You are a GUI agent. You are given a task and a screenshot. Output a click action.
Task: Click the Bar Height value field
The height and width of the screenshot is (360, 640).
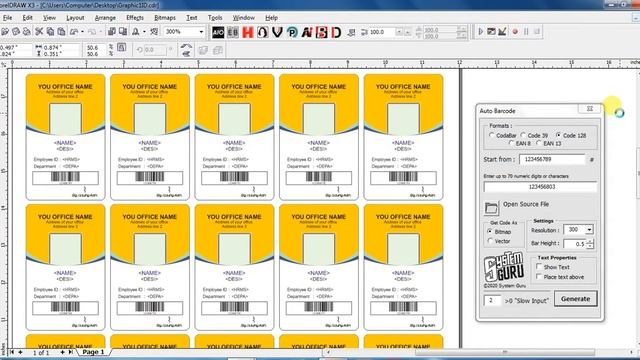click(x=574, y=244)
